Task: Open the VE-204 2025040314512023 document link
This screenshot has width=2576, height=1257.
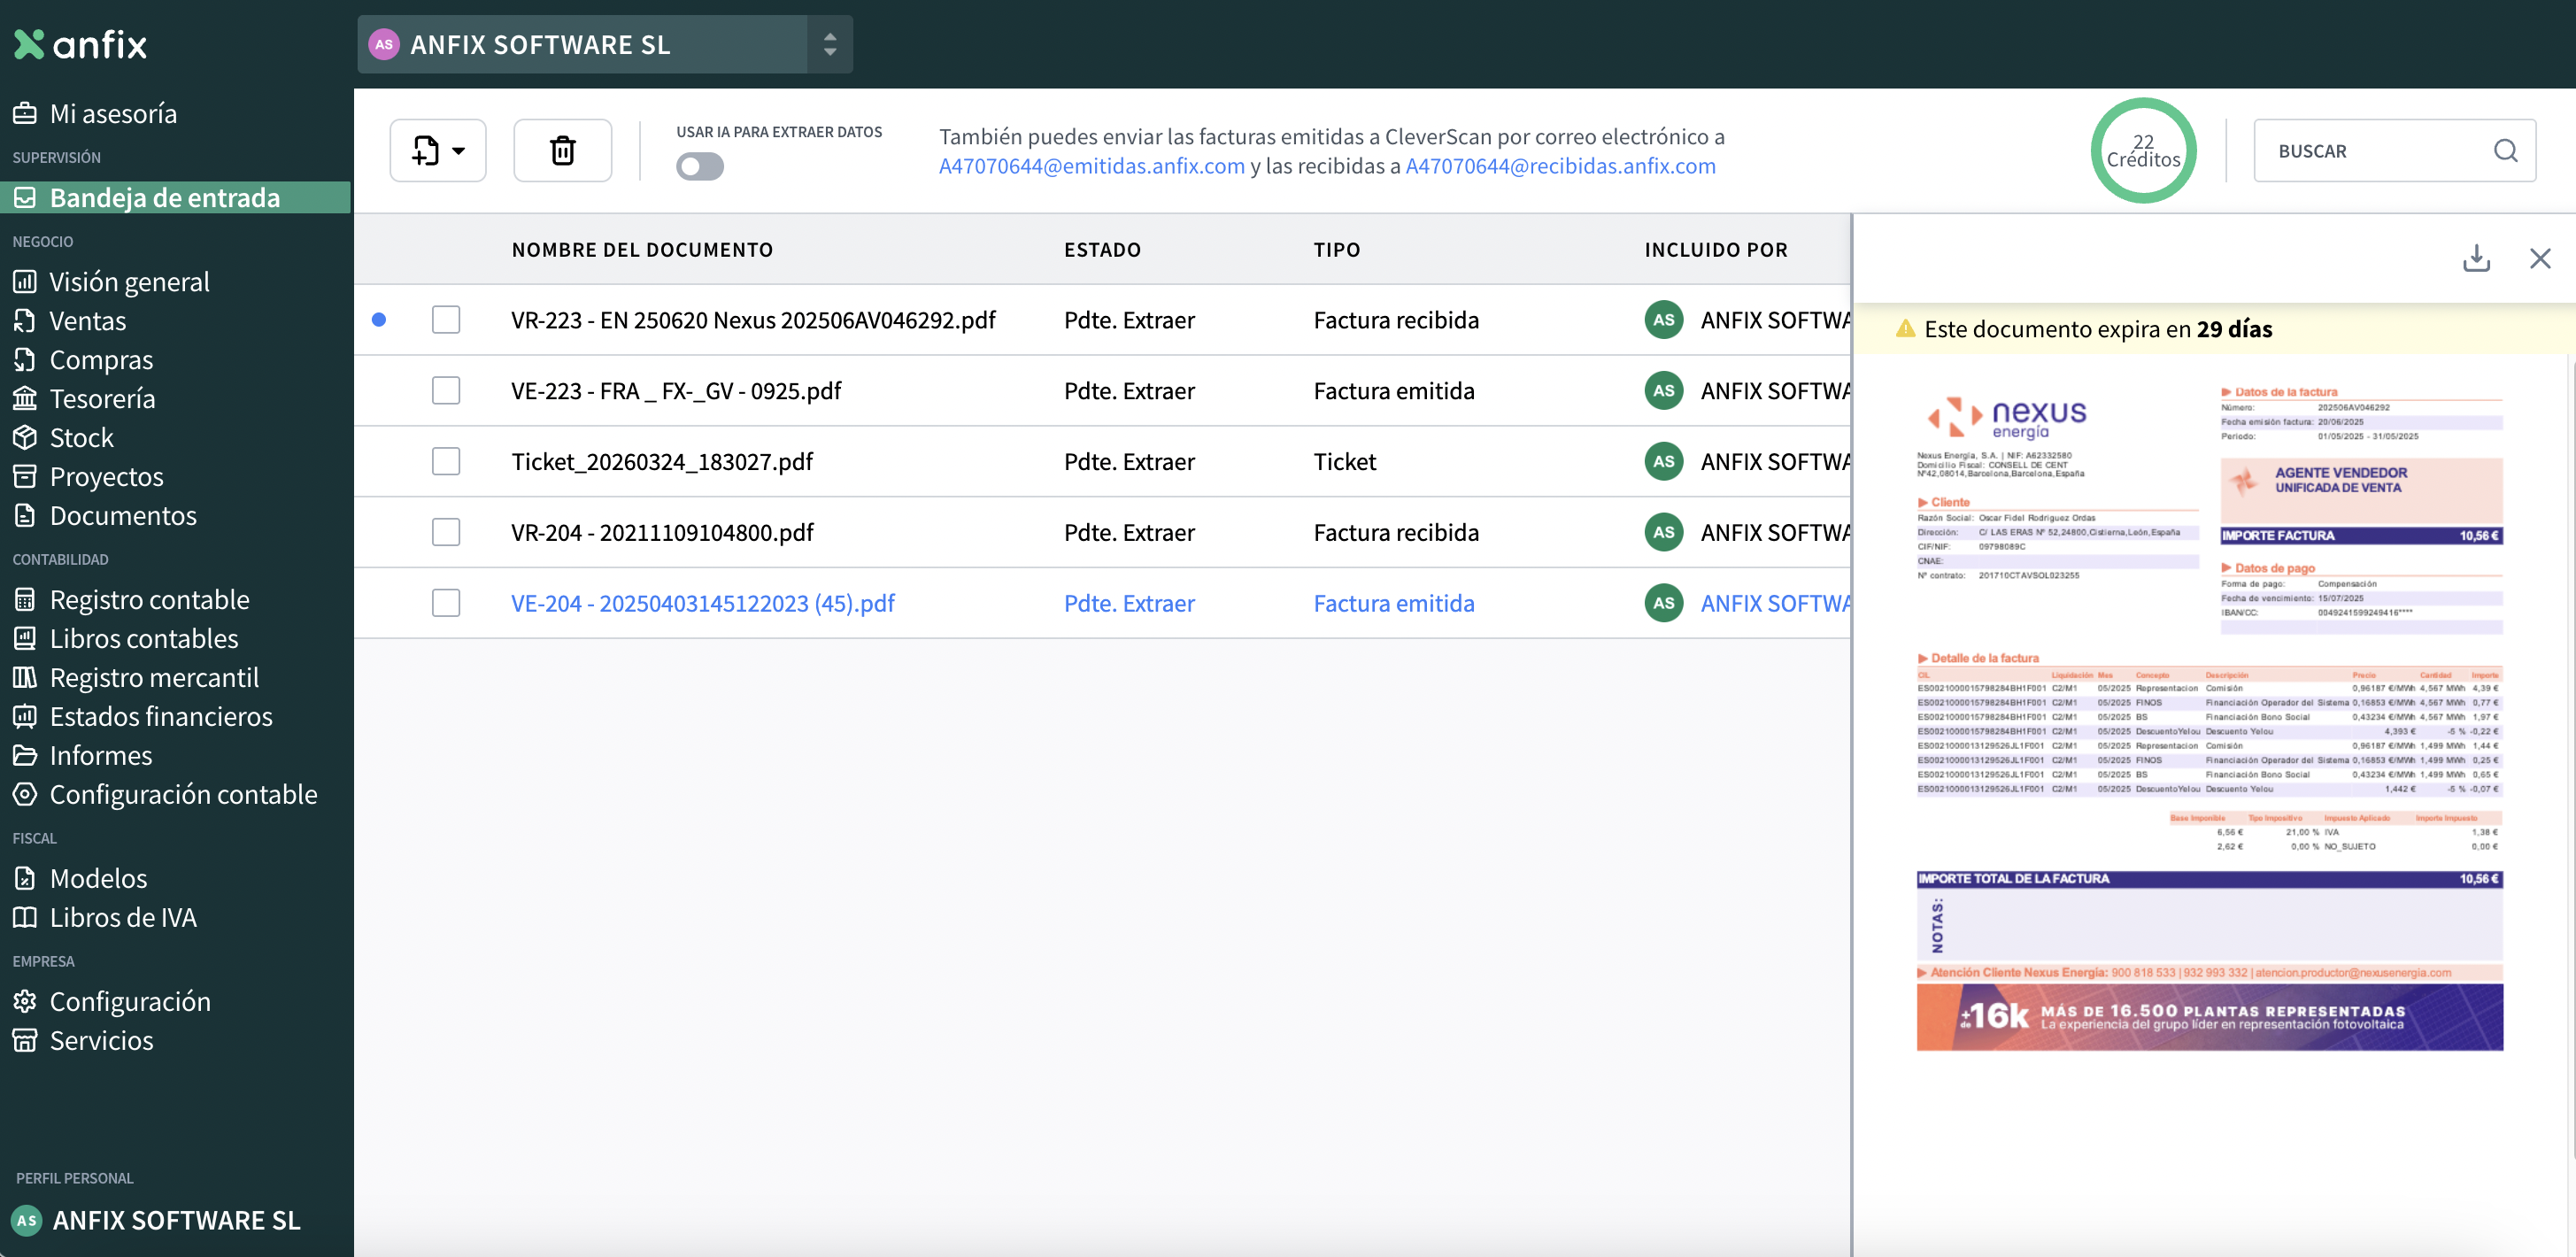Action: (702, 603)
